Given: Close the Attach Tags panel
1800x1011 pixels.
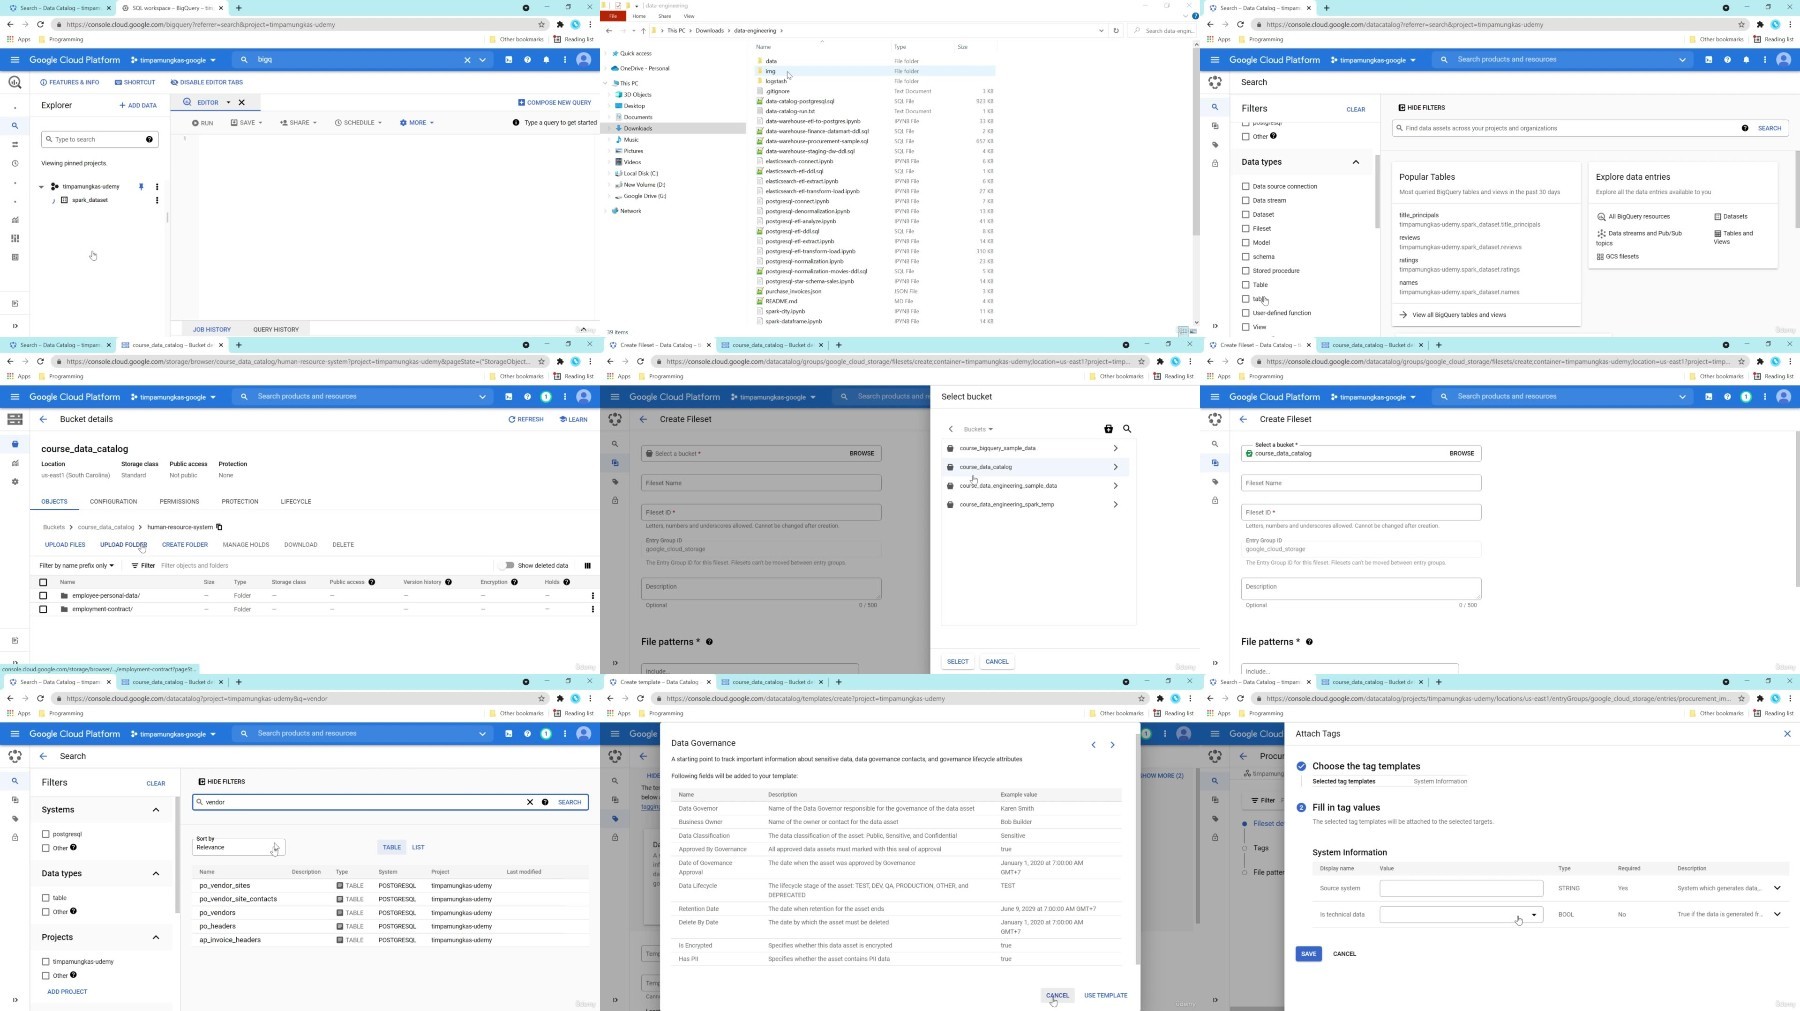Looking at the screenshot, I should pyautogui.click(x=1787, y=734).
